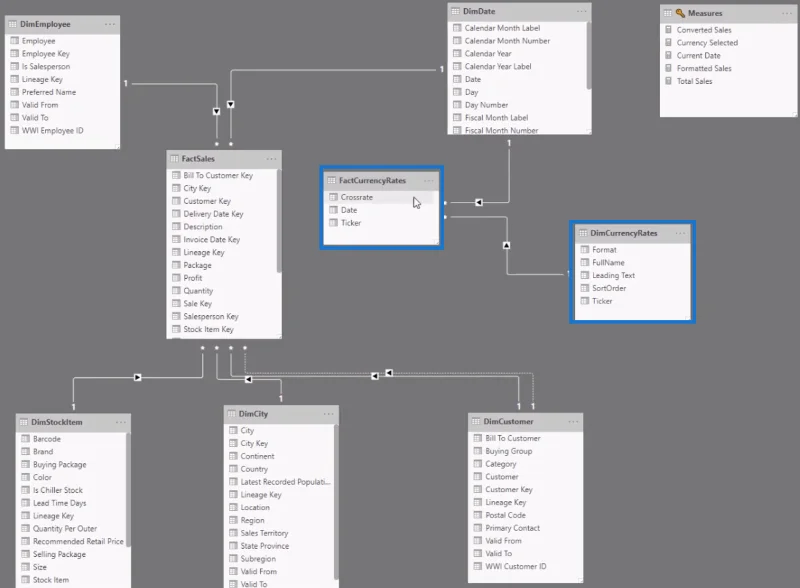
Task: Click the Is Salesperson column icon
Action: point(14,66)
